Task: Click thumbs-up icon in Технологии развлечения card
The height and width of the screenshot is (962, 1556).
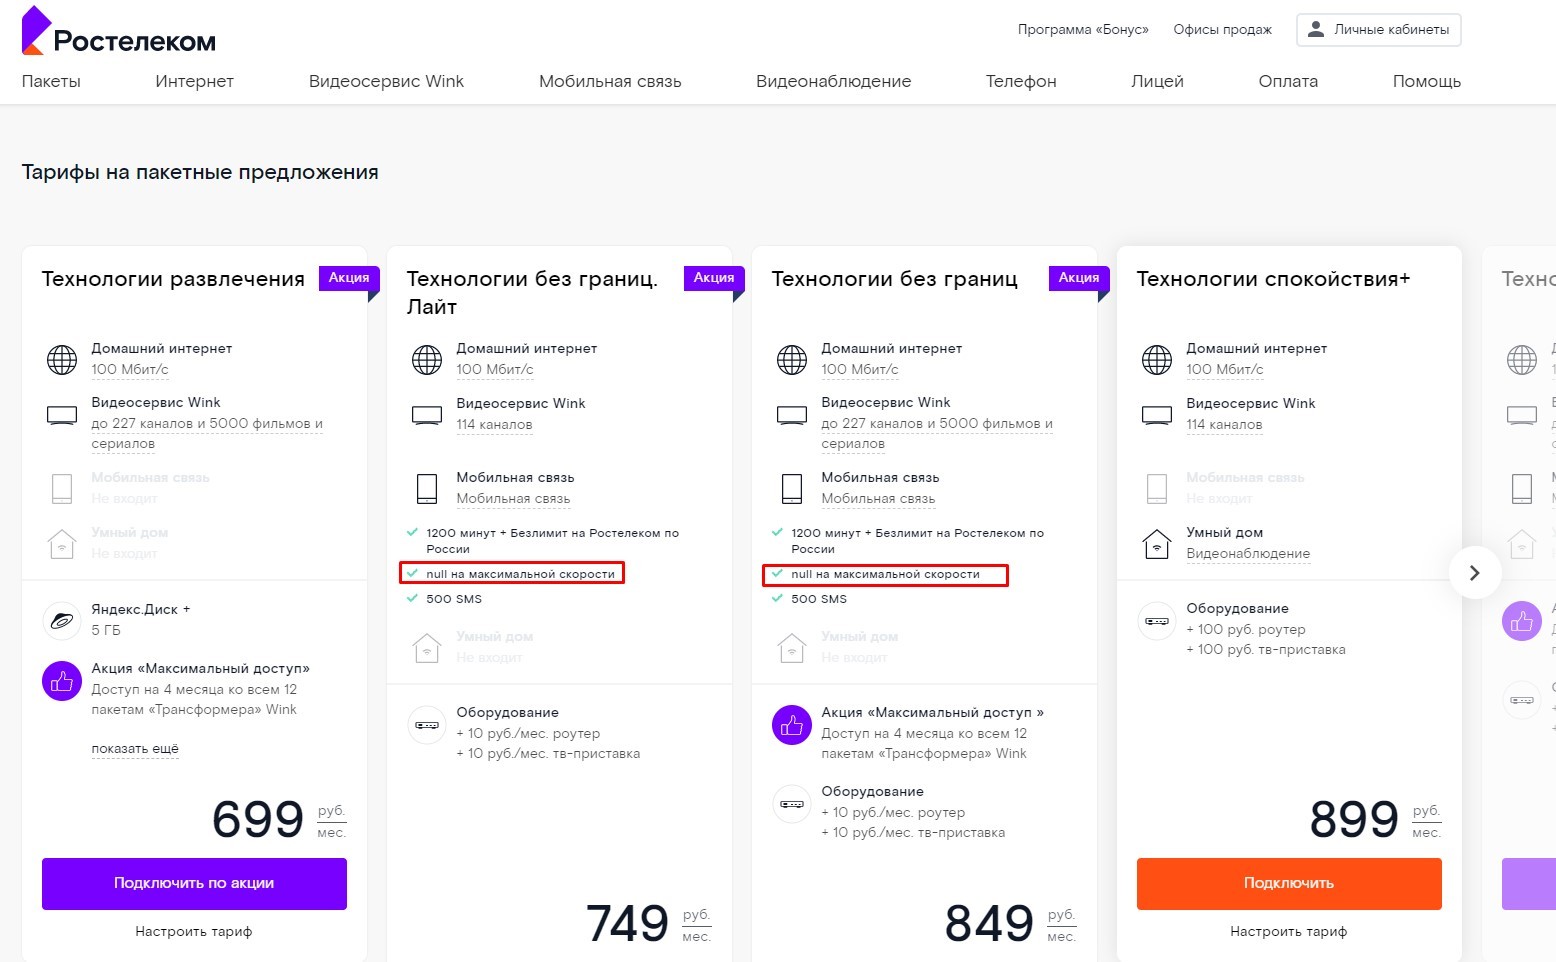Action: pyautogui.click(x=62, y=681)
